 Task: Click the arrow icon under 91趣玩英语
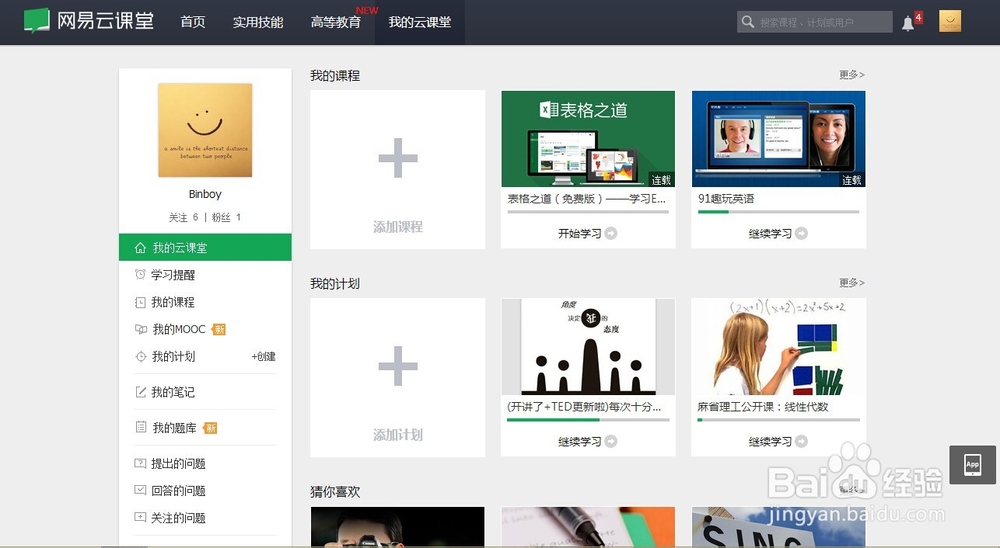tap(802, 233)
